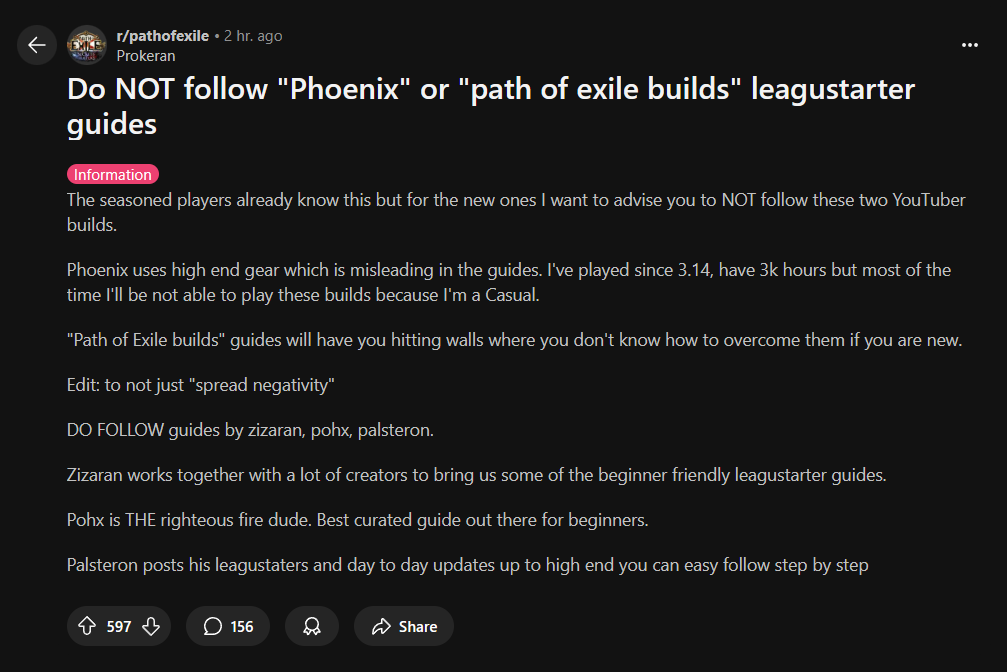The width and height of the screenshot is (1007, 672).
Task: Filter posts by the Information flair
Action: (x=112, y=174)
